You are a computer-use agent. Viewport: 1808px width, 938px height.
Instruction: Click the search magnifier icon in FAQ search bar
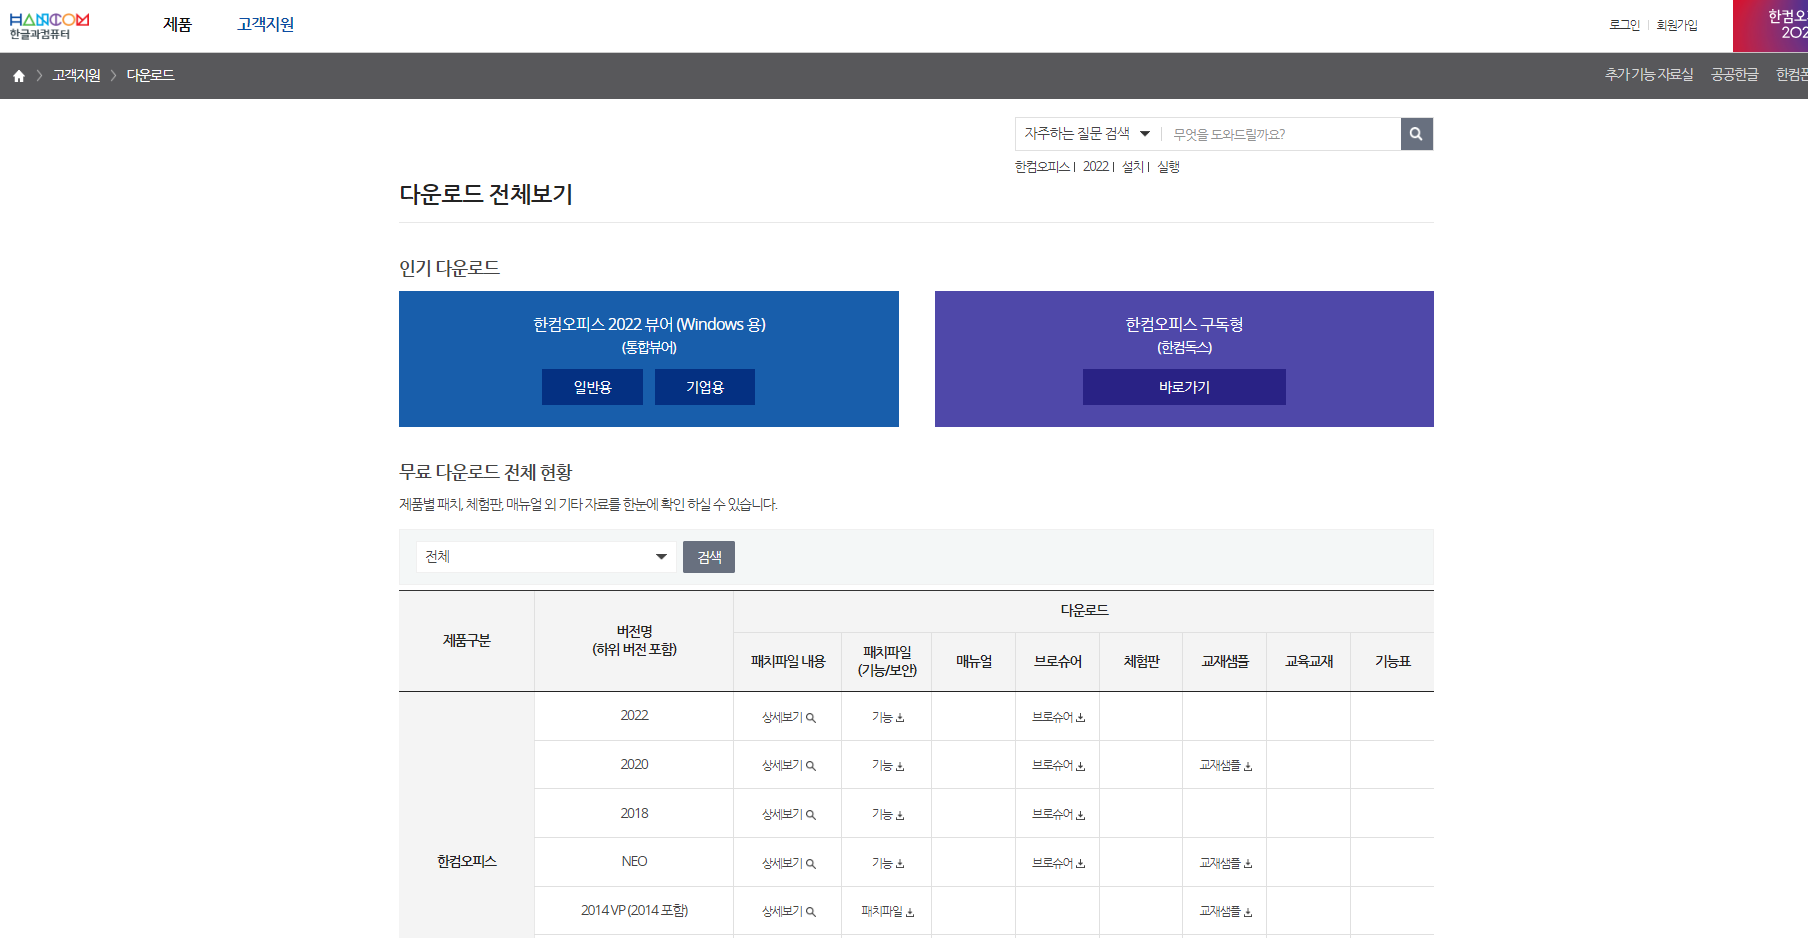[1416, 133]
